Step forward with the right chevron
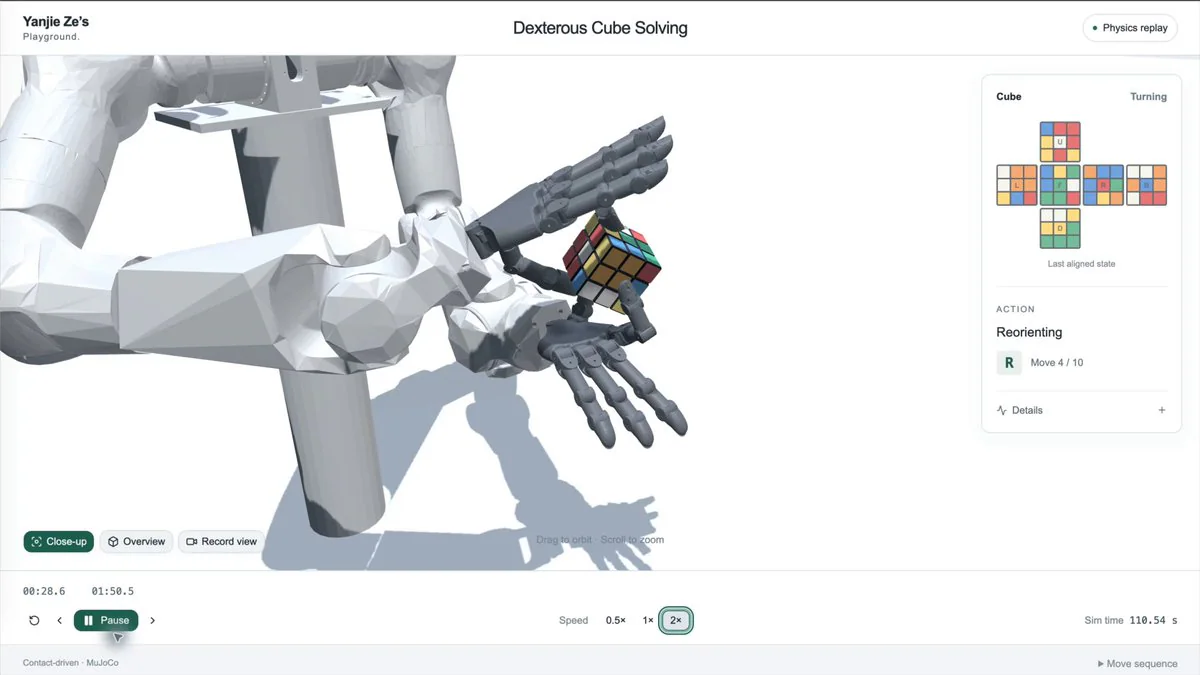This screenshot has height=675, width=1200. click(152, 620)
